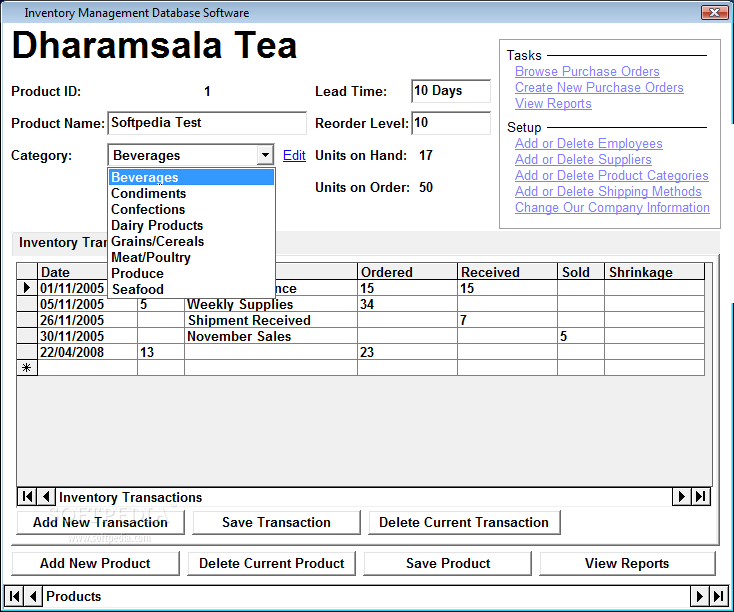Select the 26/11/2005 date cell
Viewport: 734px width, 612px height.
88,320
